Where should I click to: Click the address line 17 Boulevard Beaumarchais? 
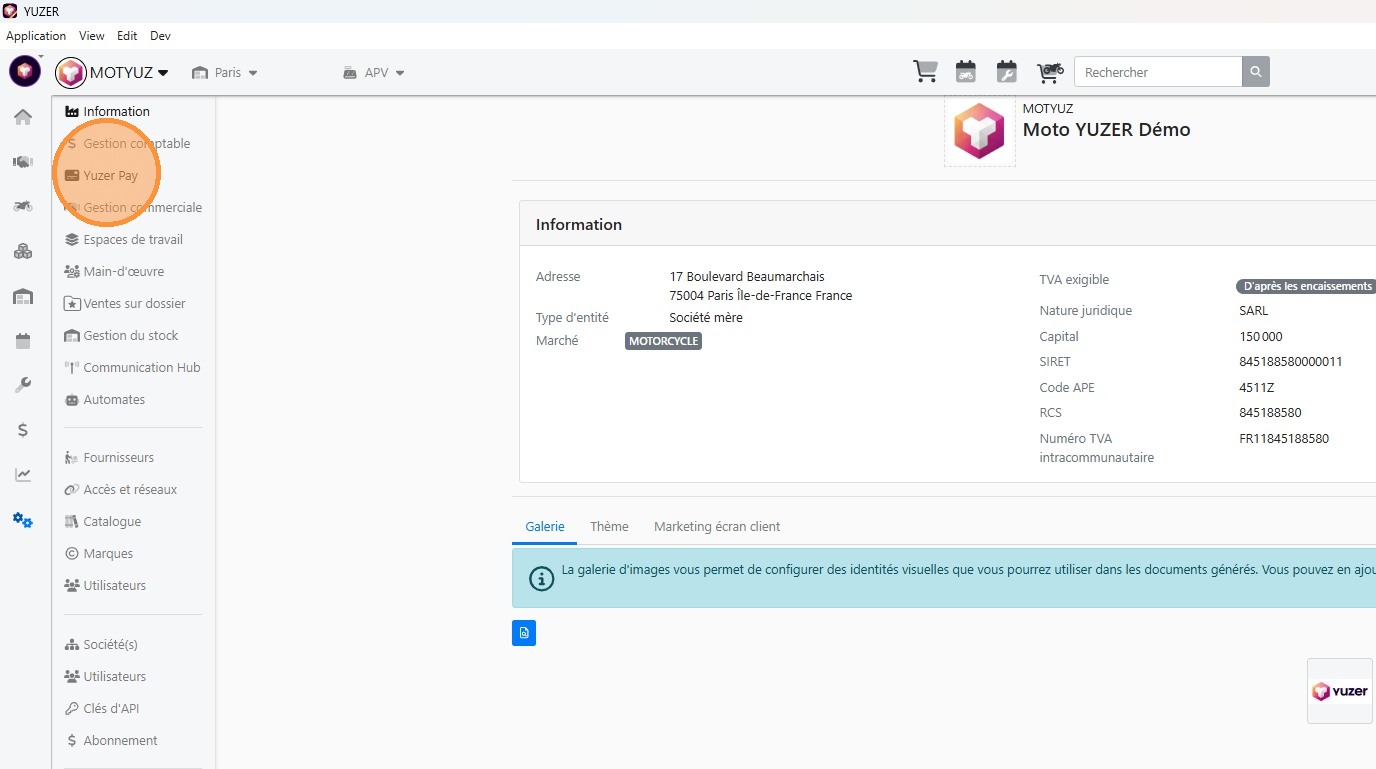[x=747, y=277]
